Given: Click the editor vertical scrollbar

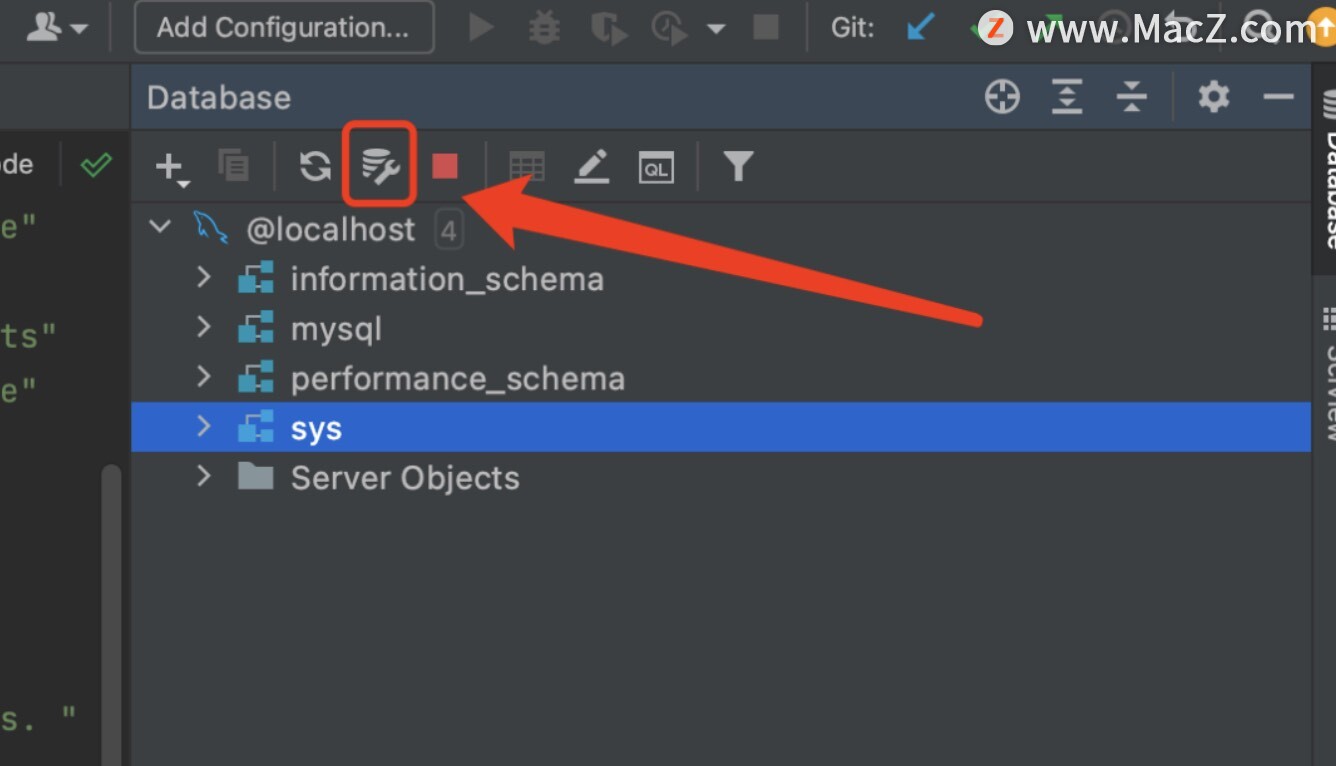Looking at the screenshot, I should pyautogui.click(x=111, y=615).
